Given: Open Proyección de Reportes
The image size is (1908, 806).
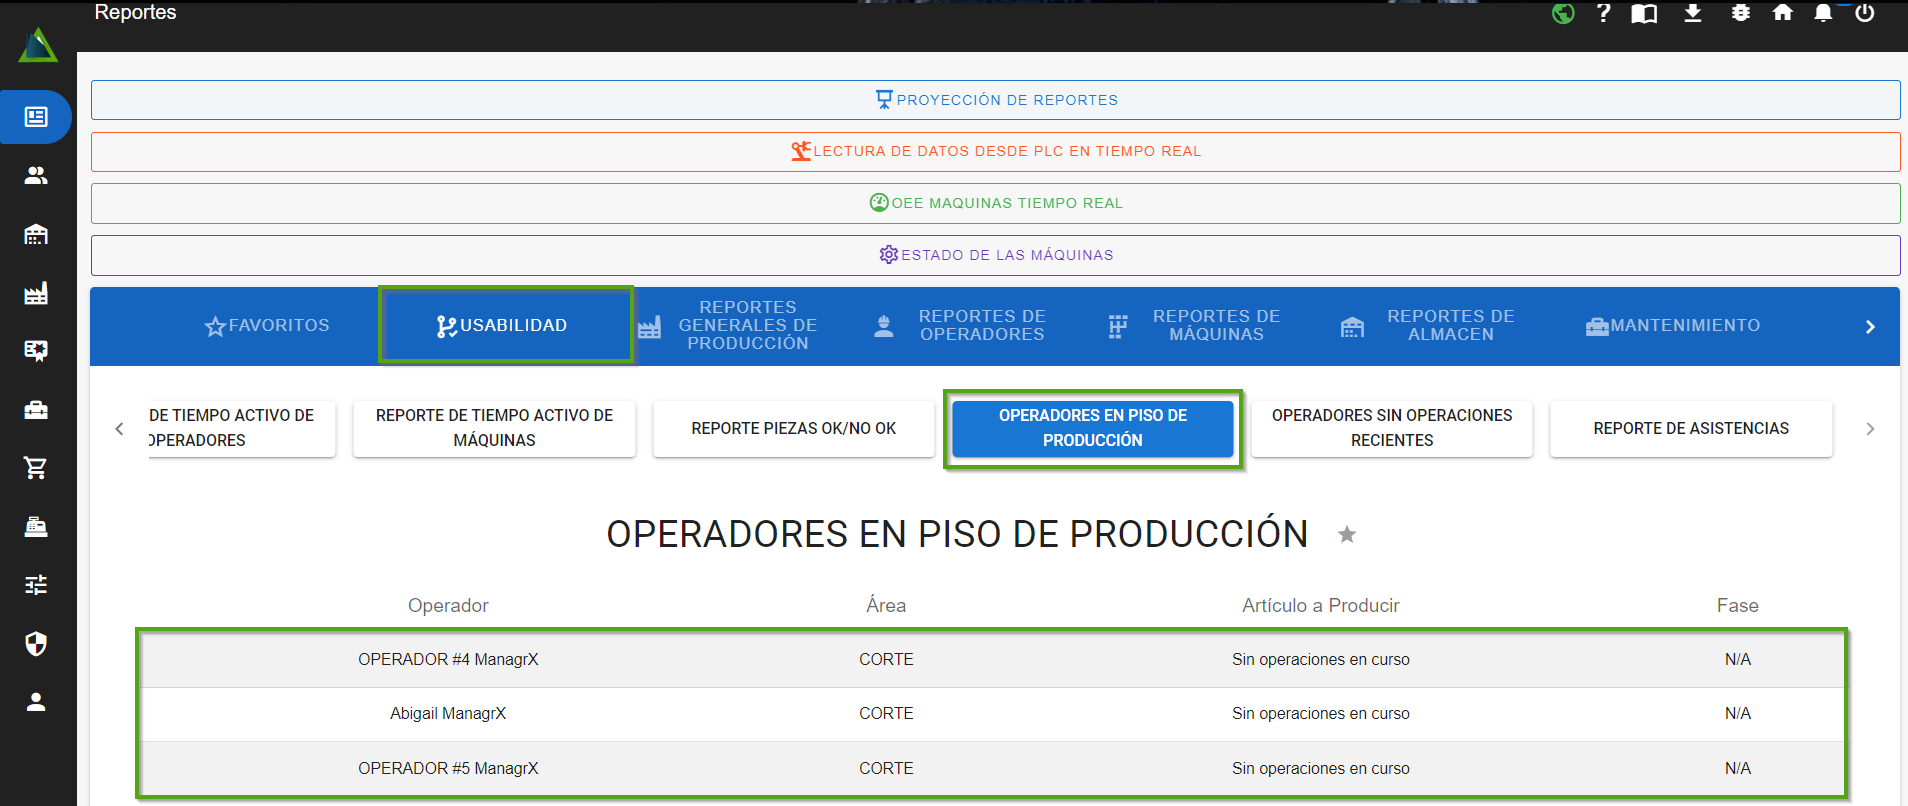Looking at the screenshot, I should pyautogui.click(x=995, y=100).
